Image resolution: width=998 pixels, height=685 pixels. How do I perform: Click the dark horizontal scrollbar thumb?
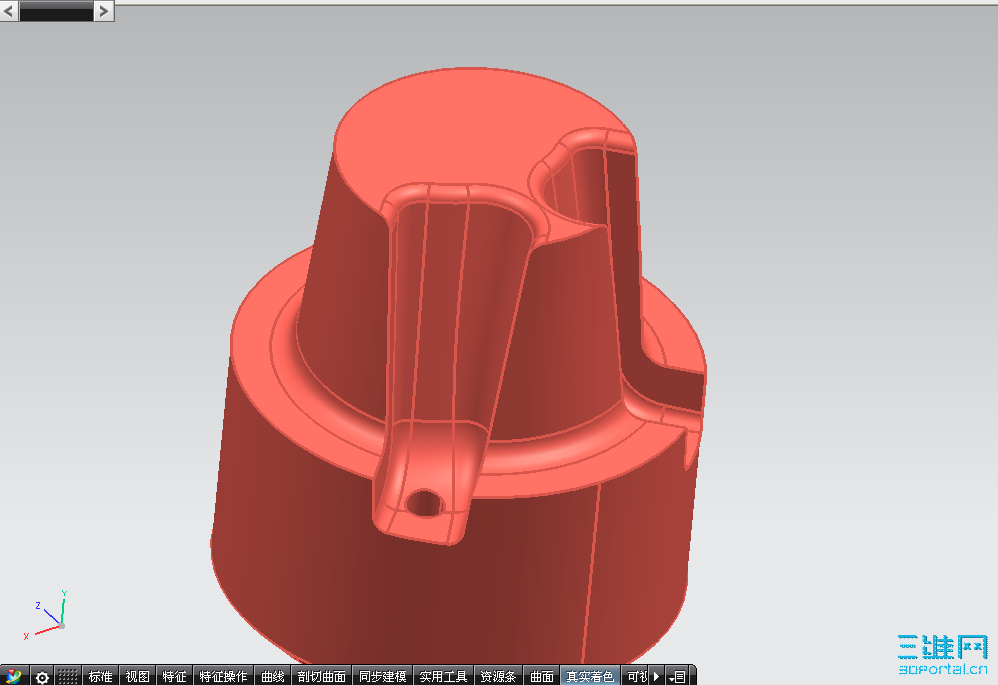click(x=56, y=11)
